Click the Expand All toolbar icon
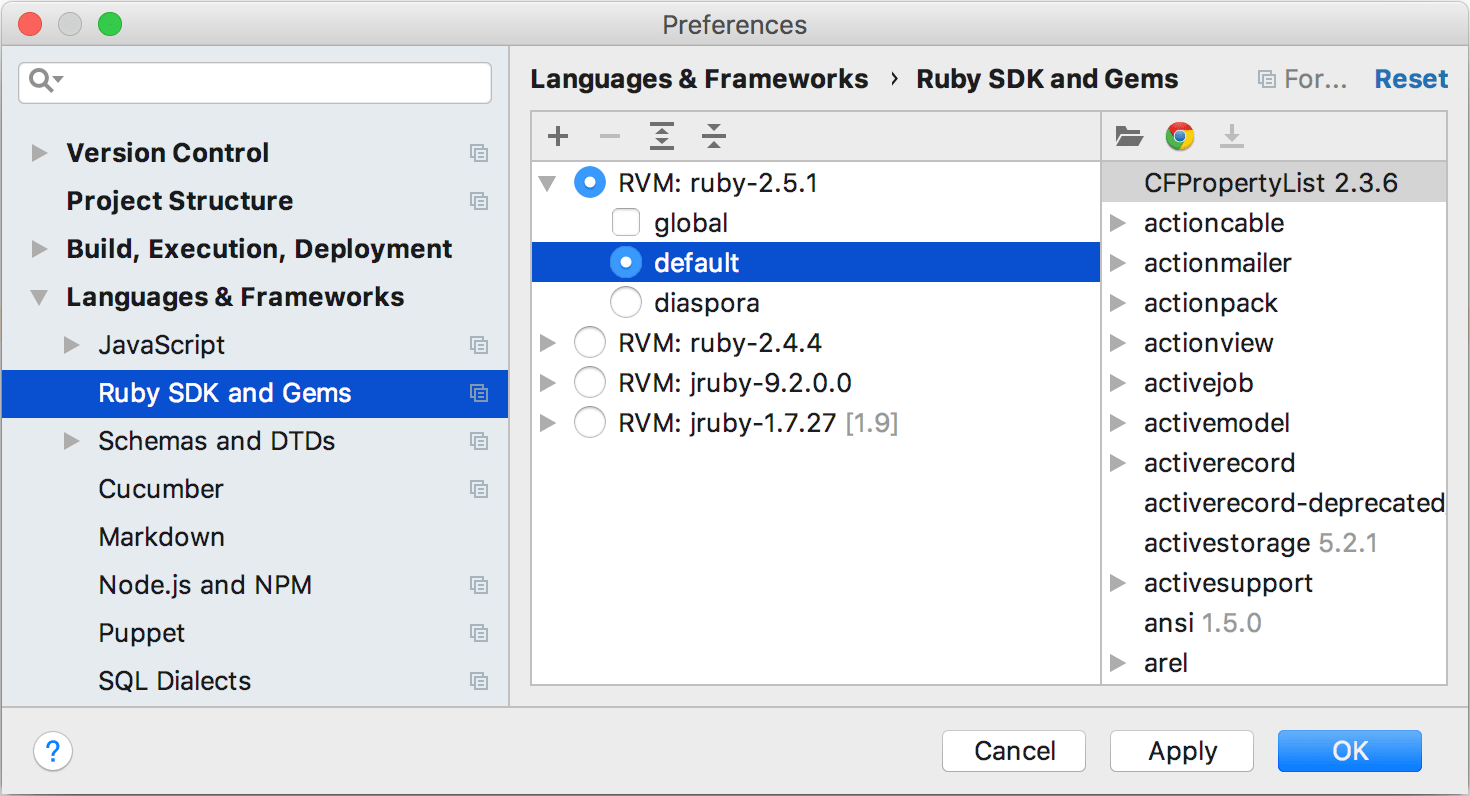 click(662, 136)
